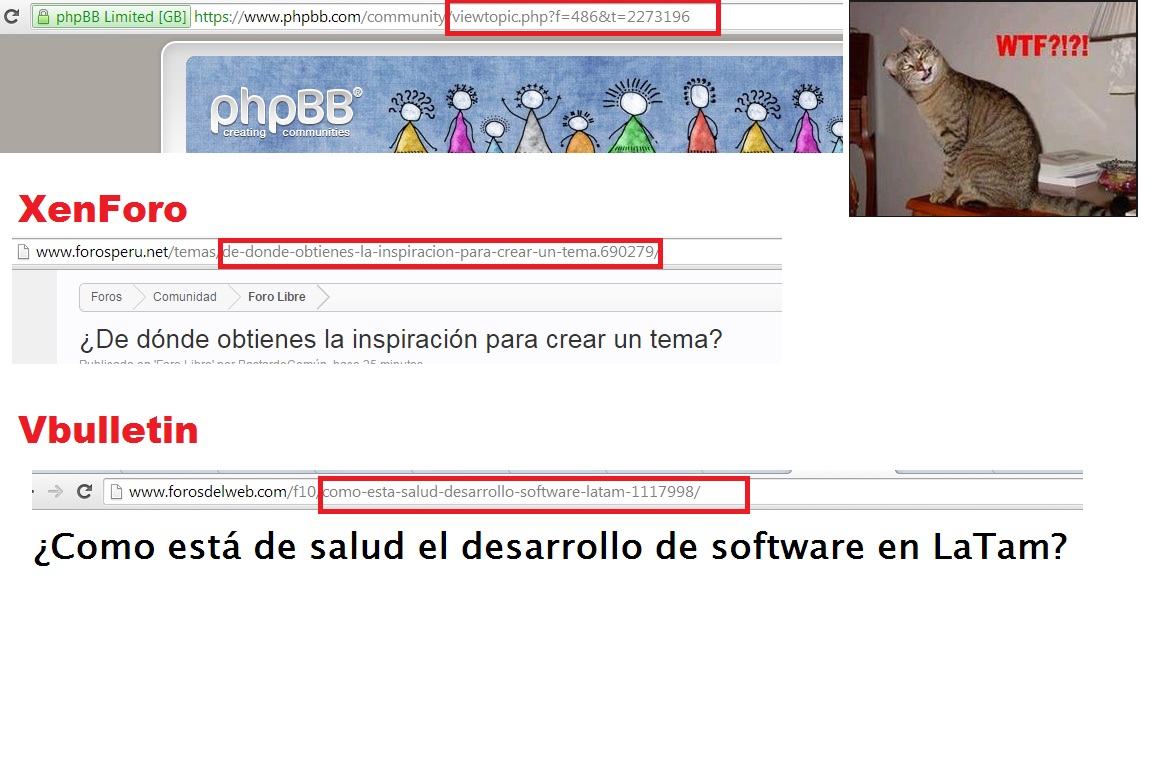Click the green padlock security icon
The width and height of the screenshot is (1159, 768).
pyautogui.click(x=43, y=17)
